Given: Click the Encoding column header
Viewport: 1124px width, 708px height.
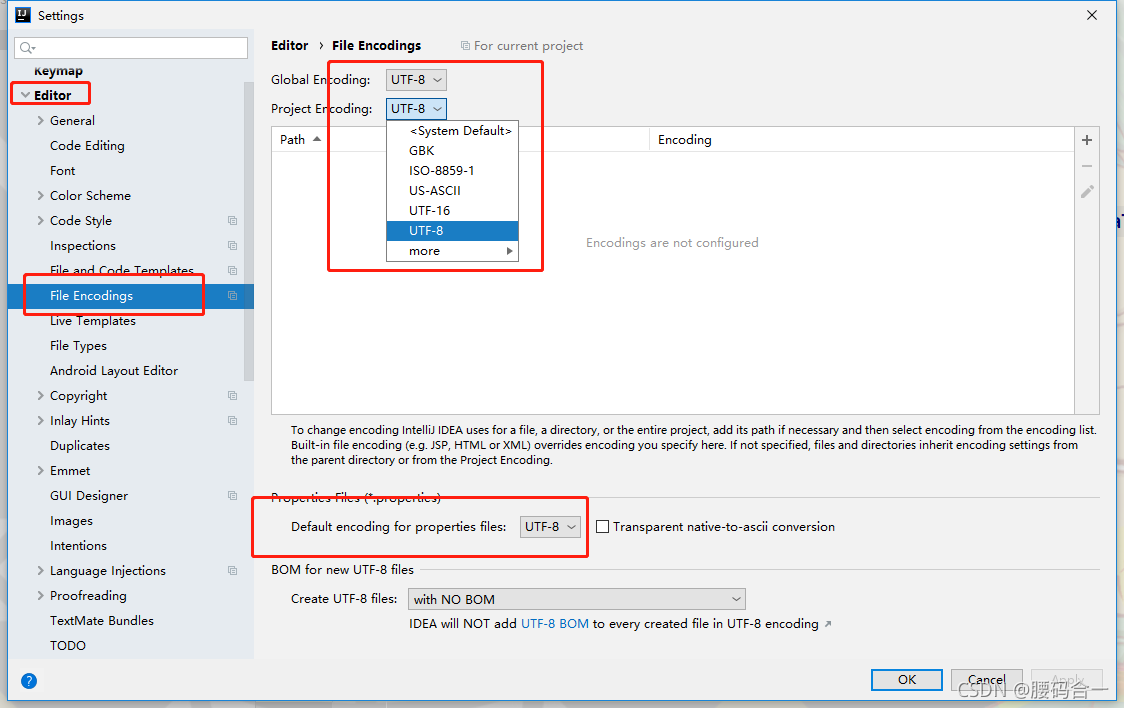Looking at the screenshot, I should 862,140.
